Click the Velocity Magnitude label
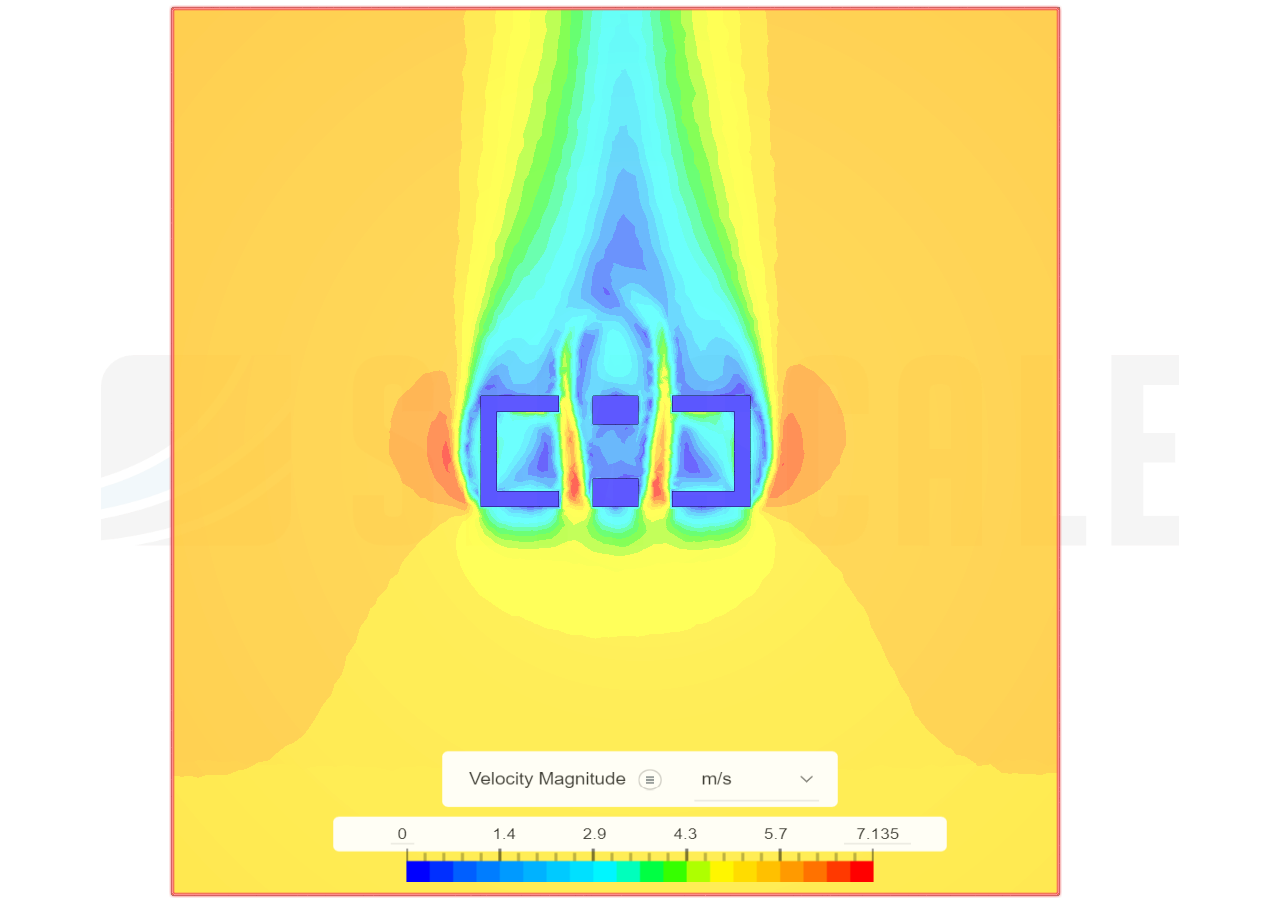1280x900 pixels. pos(547,779)
